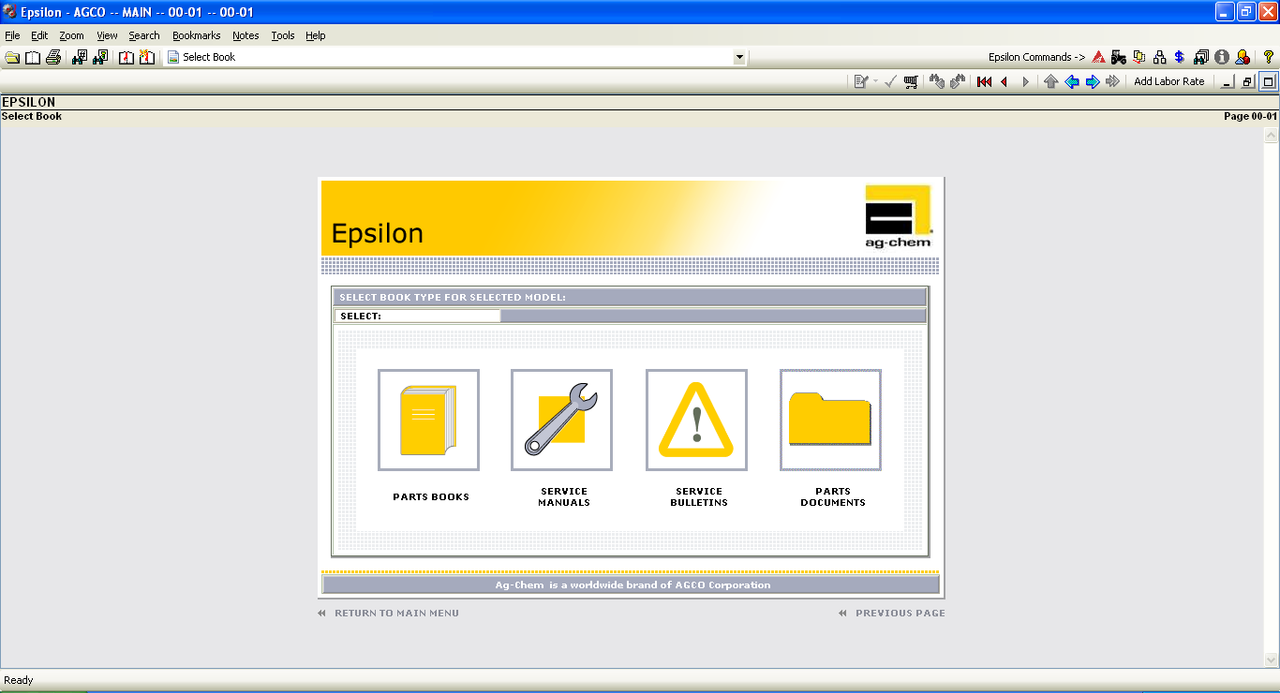Click the stacked pages binoculars icon
This screenshot has width=1280, height=693.
coord(1201,57)
